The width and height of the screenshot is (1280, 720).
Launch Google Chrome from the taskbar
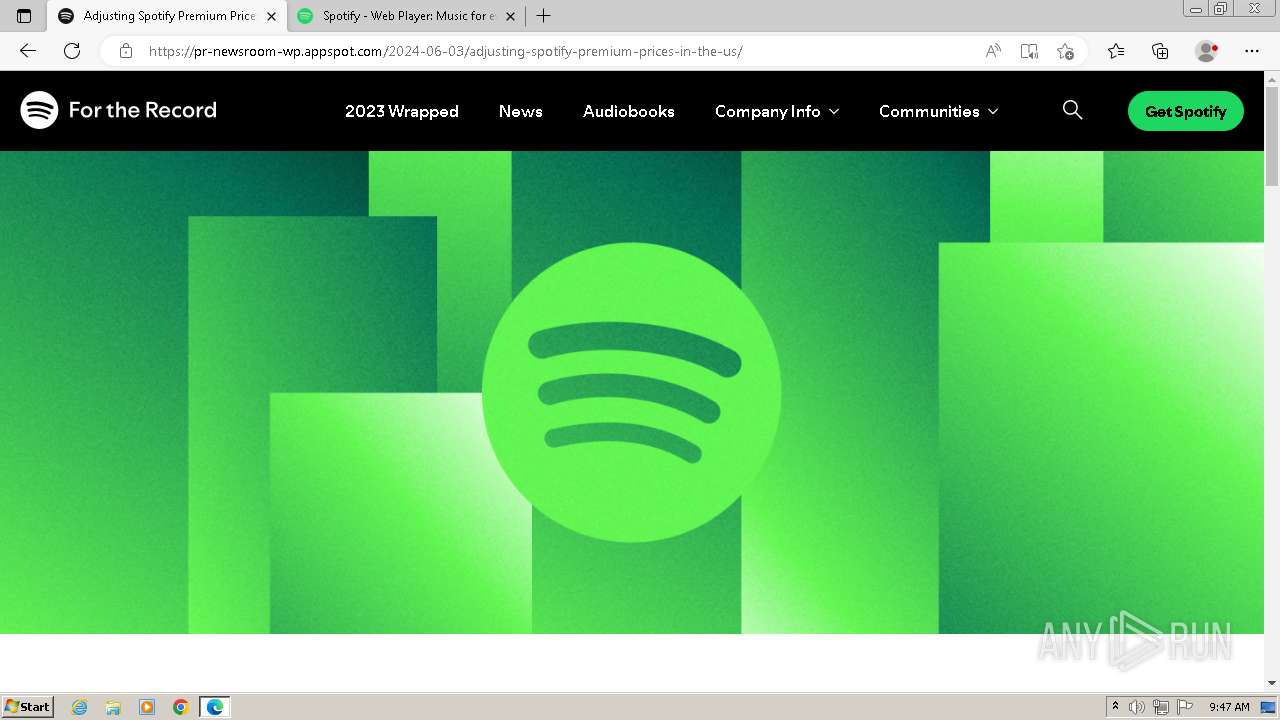coord(181,707)
